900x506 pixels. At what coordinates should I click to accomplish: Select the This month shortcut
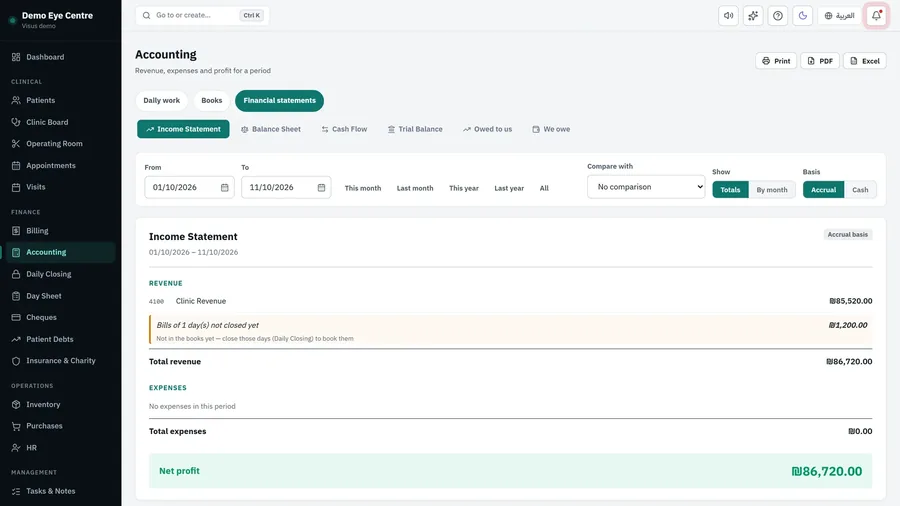click(363, 188)
